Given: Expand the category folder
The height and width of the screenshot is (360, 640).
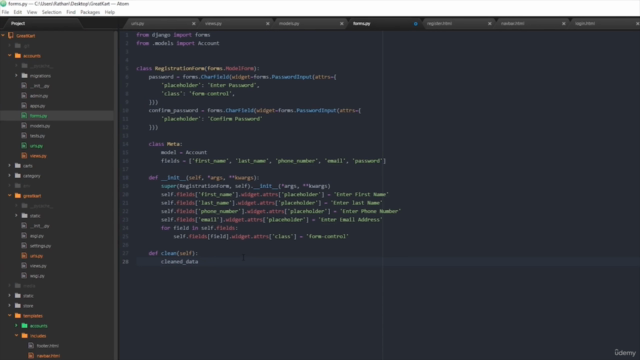Looking at the screenshot, I should pos(10,176).
